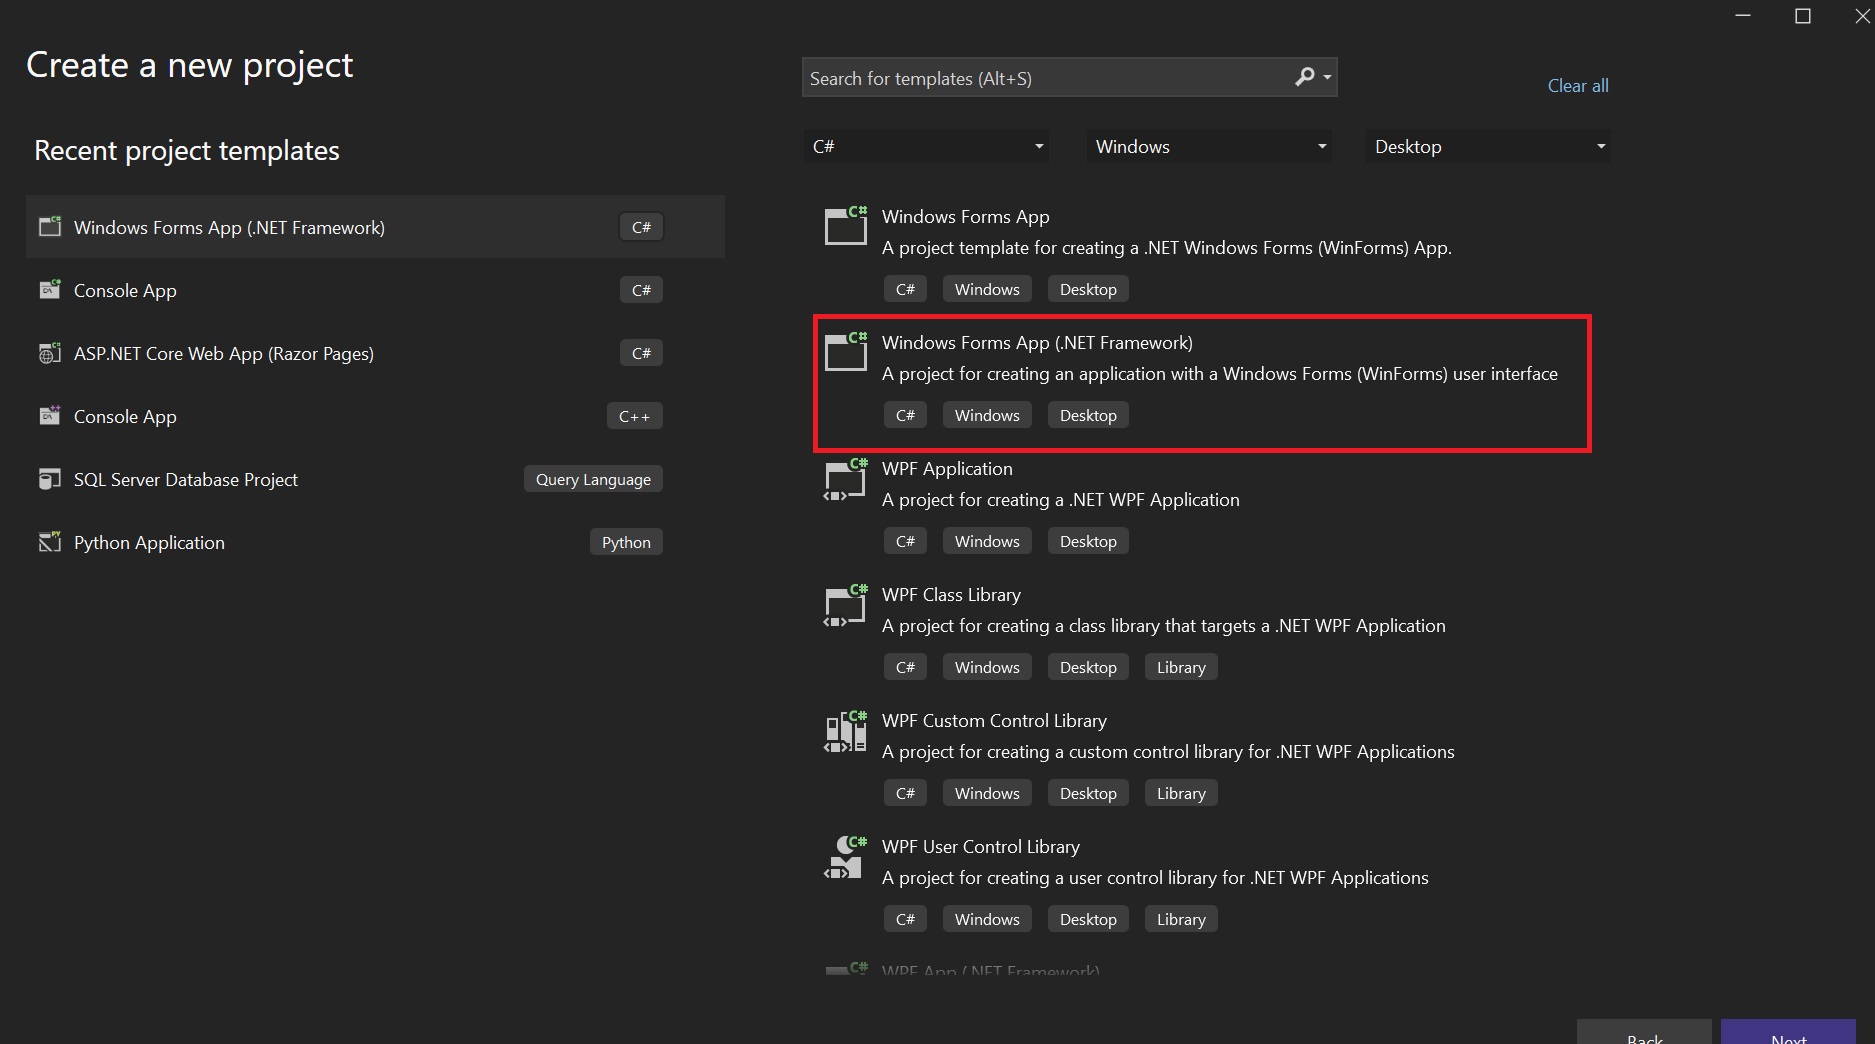Click the Desktop tag under WPF Application

(1088, 541)
